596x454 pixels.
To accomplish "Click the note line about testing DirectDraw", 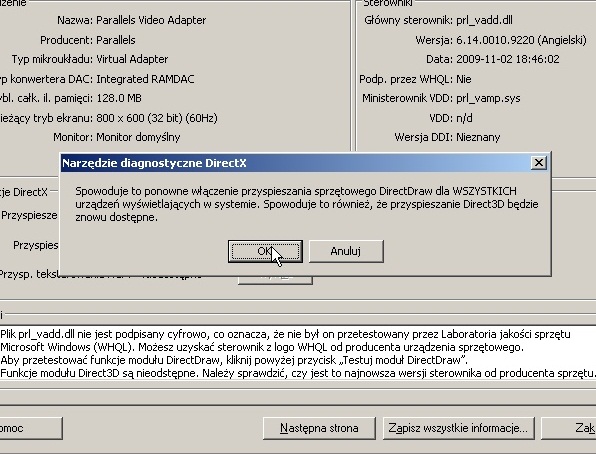I will click(x=234, y=360).
